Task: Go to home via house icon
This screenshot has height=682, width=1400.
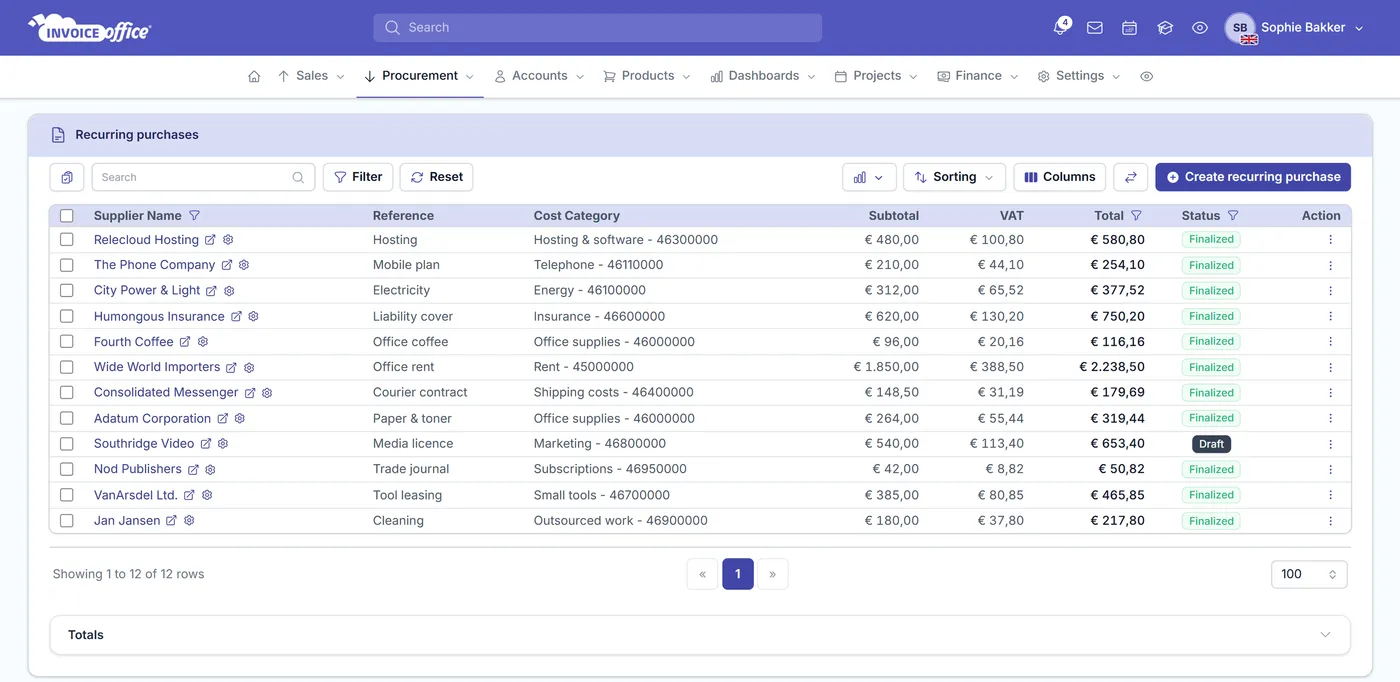Action: coord(254,76)
